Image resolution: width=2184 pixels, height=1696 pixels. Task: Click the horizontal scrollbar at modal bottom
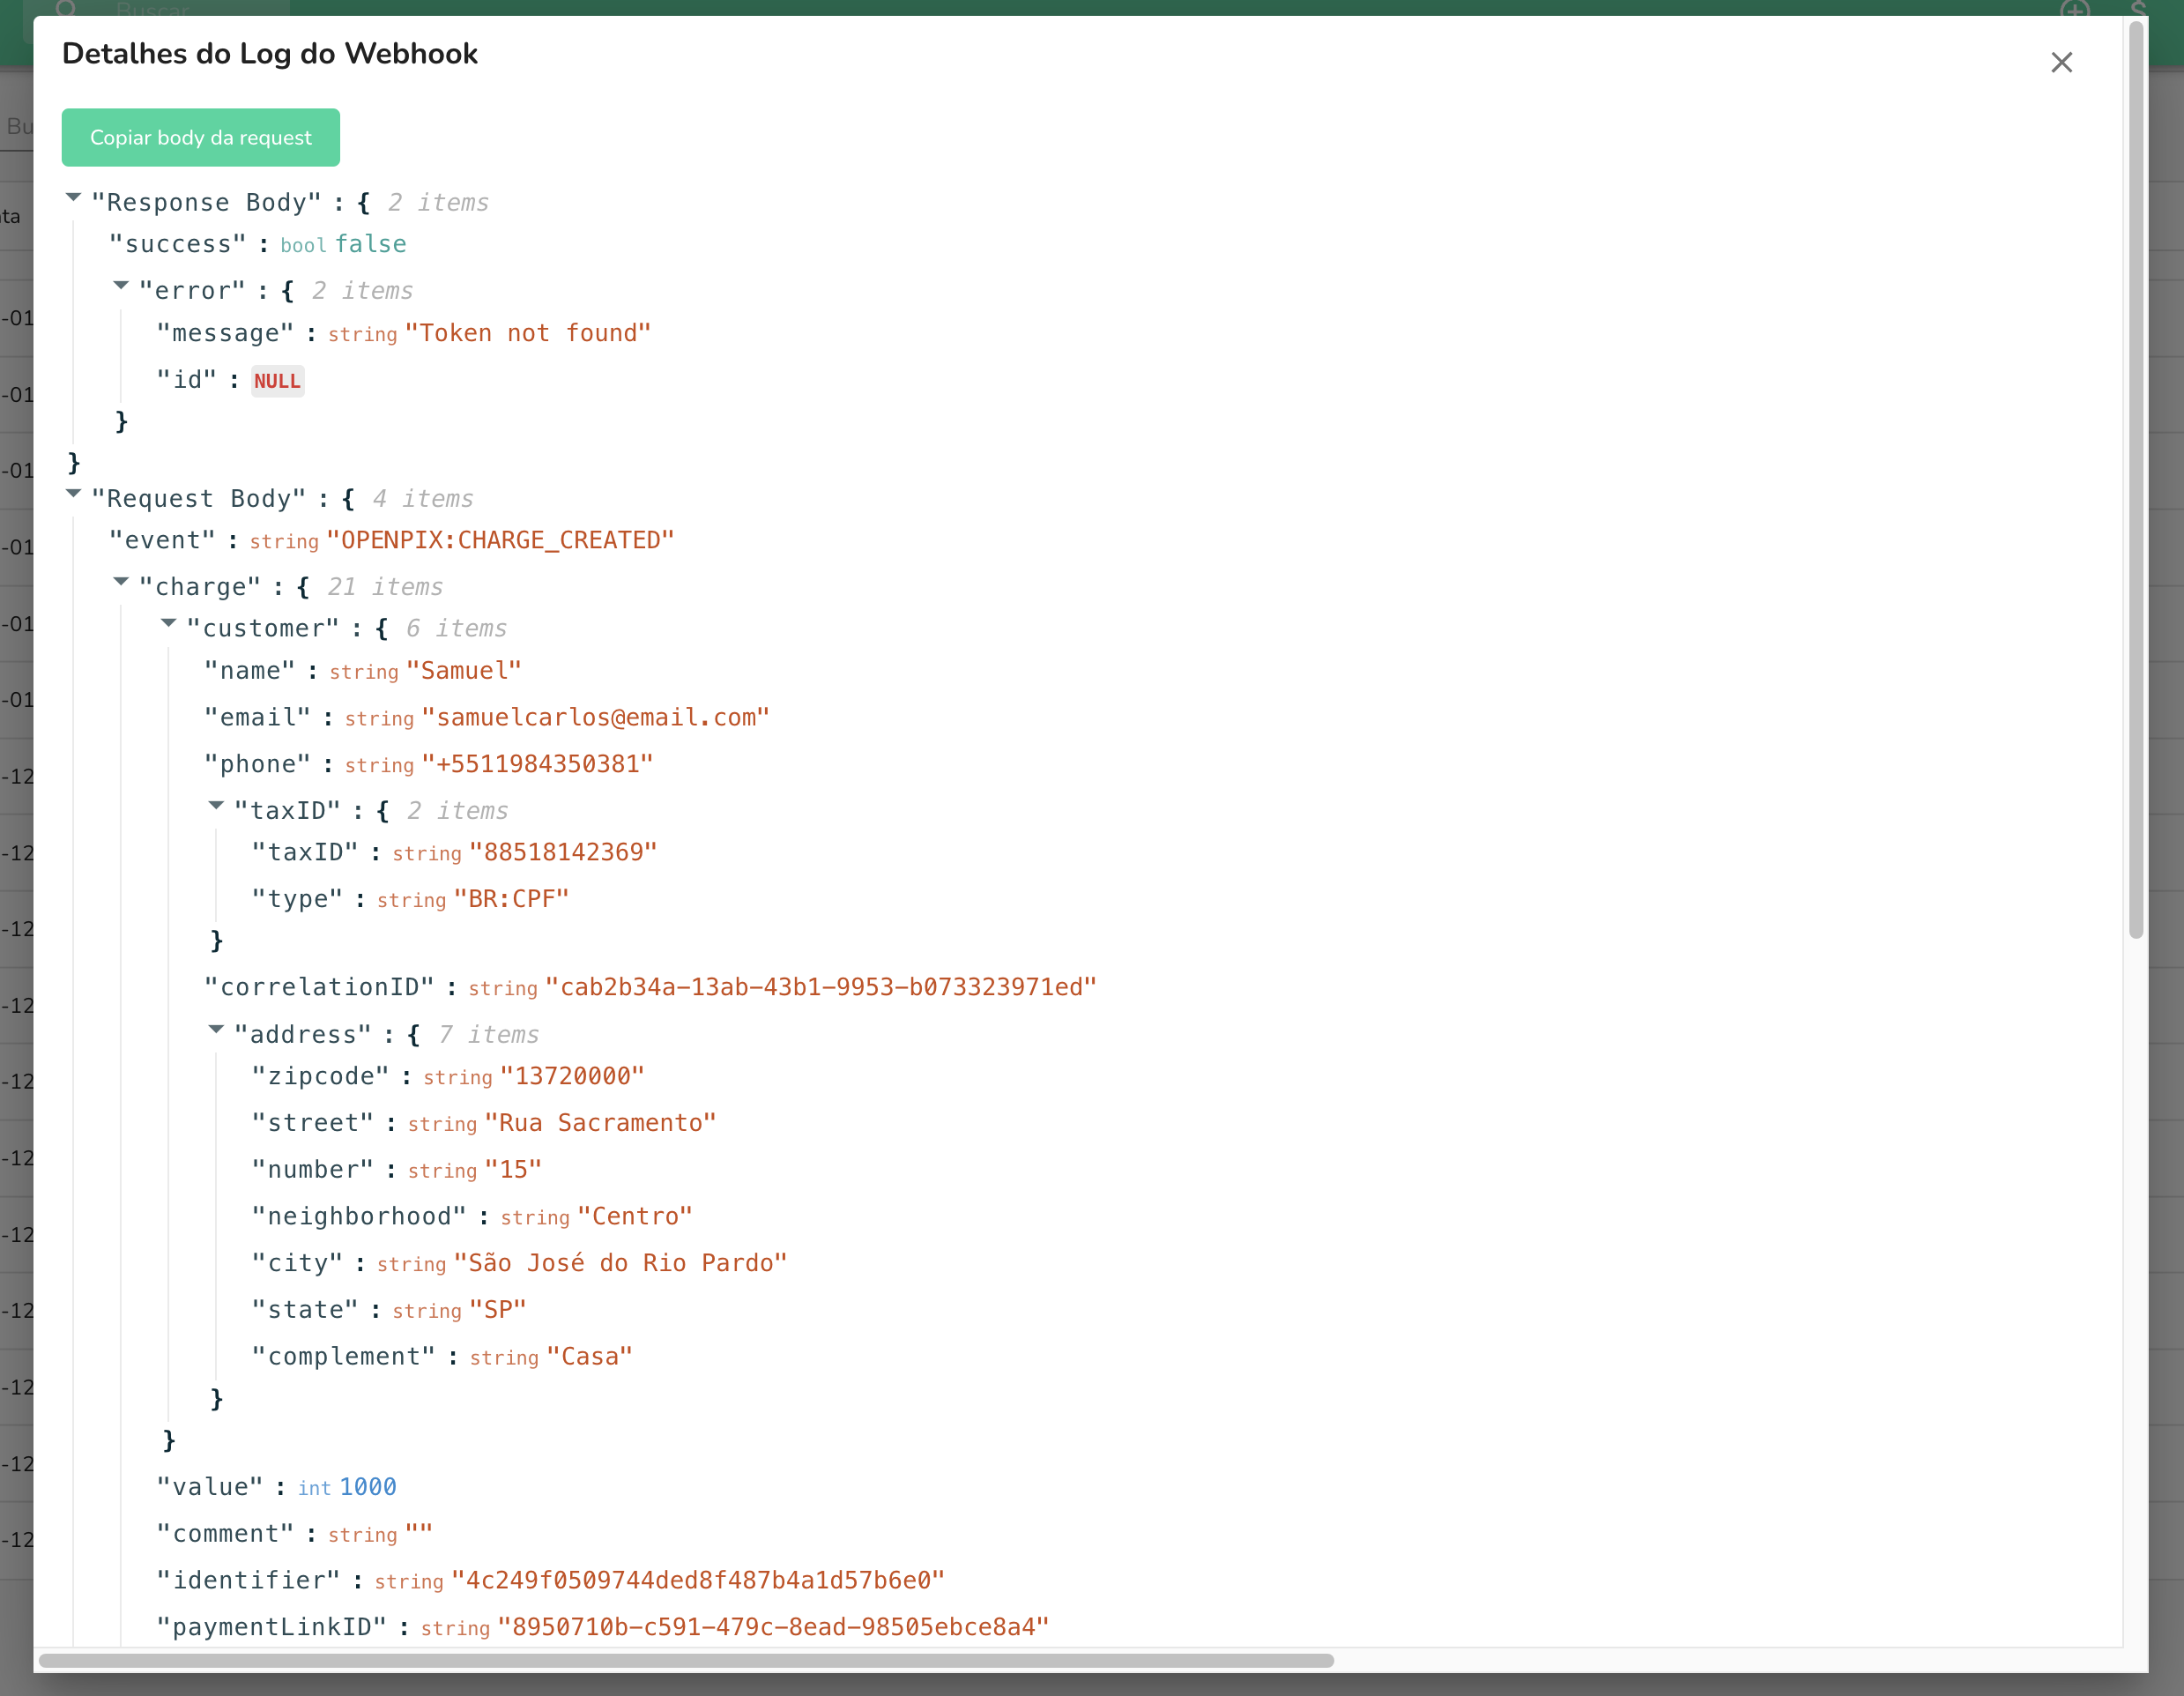pos(686,1661)
